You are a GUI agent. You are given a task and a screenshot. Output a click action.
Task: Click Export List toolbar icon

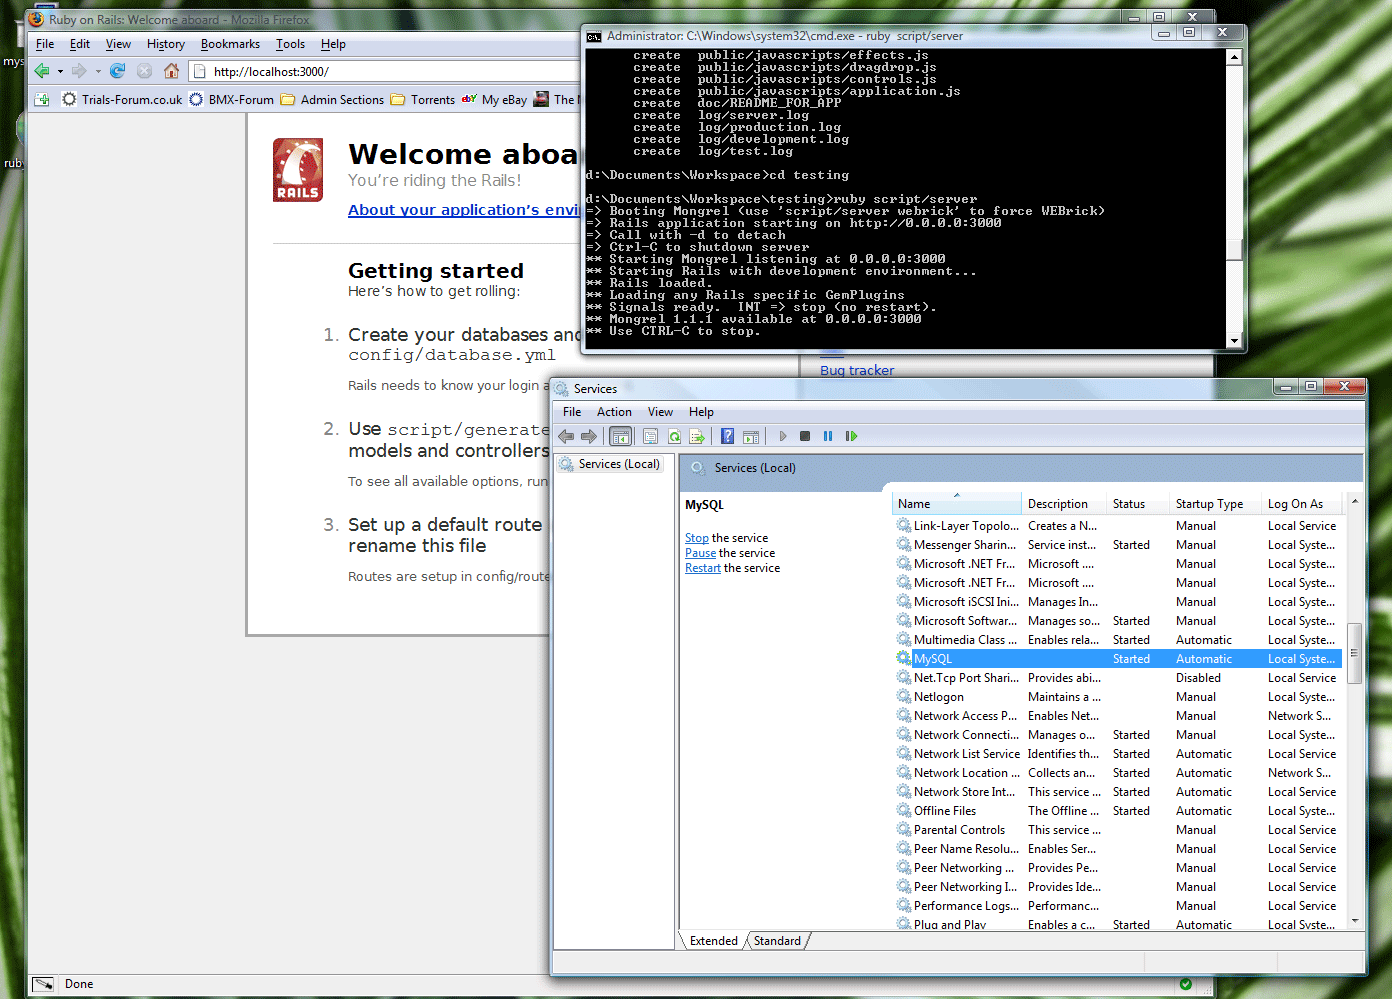point(697,436)
